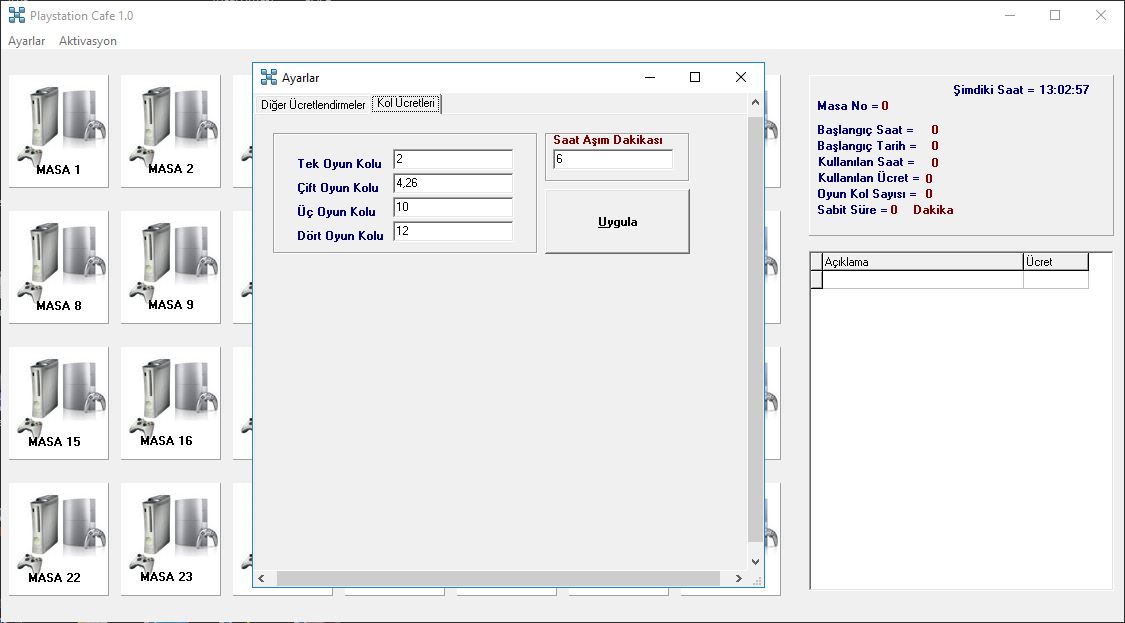
Task: Click the Kullanılan Ücret label
Action: (x=868, y=178)
